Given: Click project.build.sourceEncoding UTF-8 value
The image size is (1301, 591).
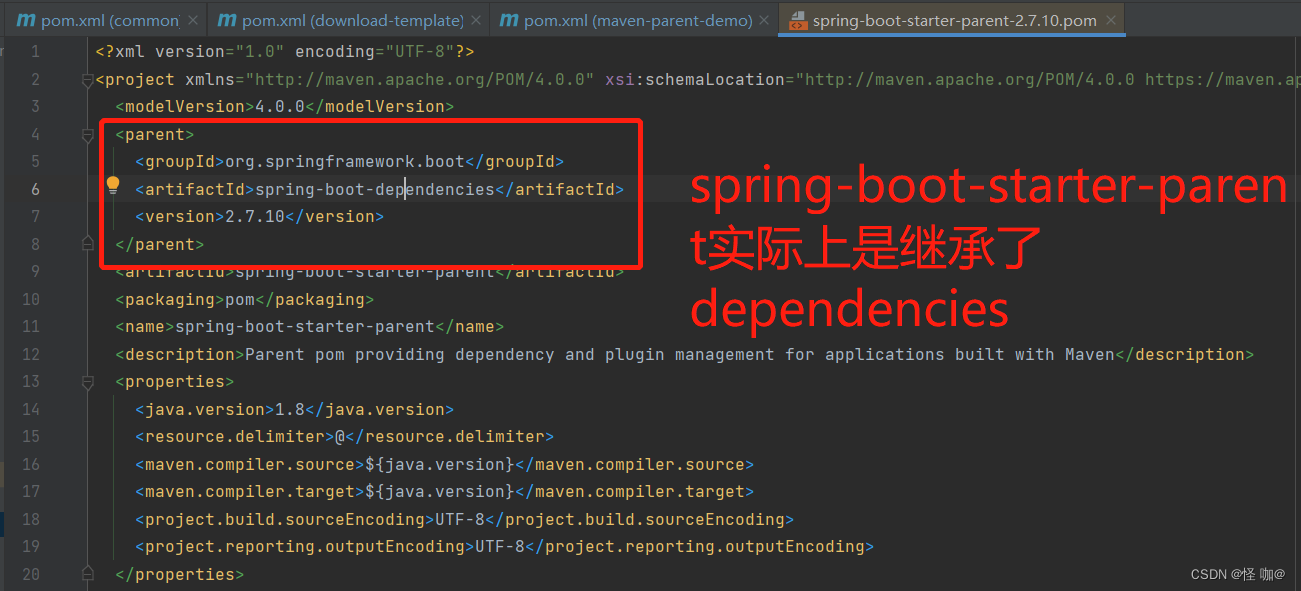Looking at the screenshot, I should coord(460,519).
